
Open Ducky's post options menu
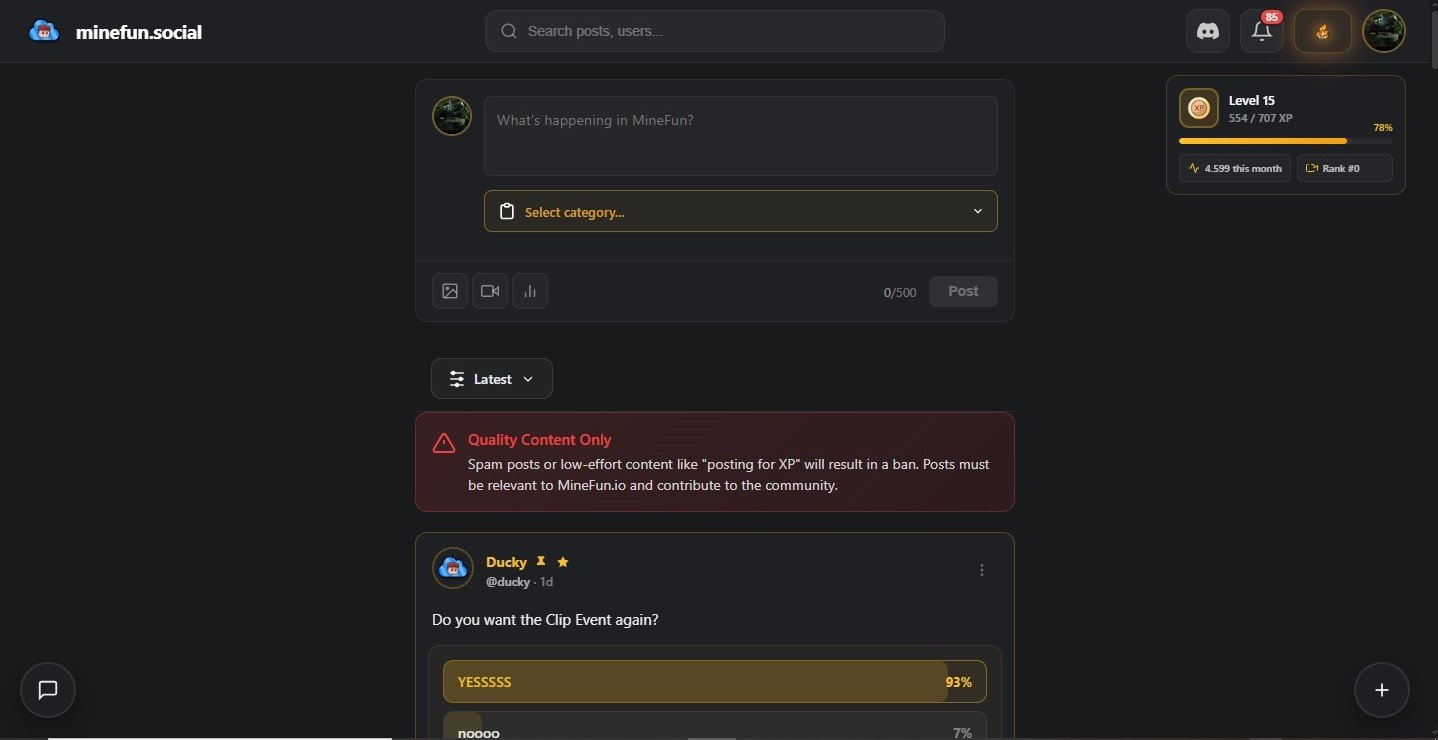(982, 570)
